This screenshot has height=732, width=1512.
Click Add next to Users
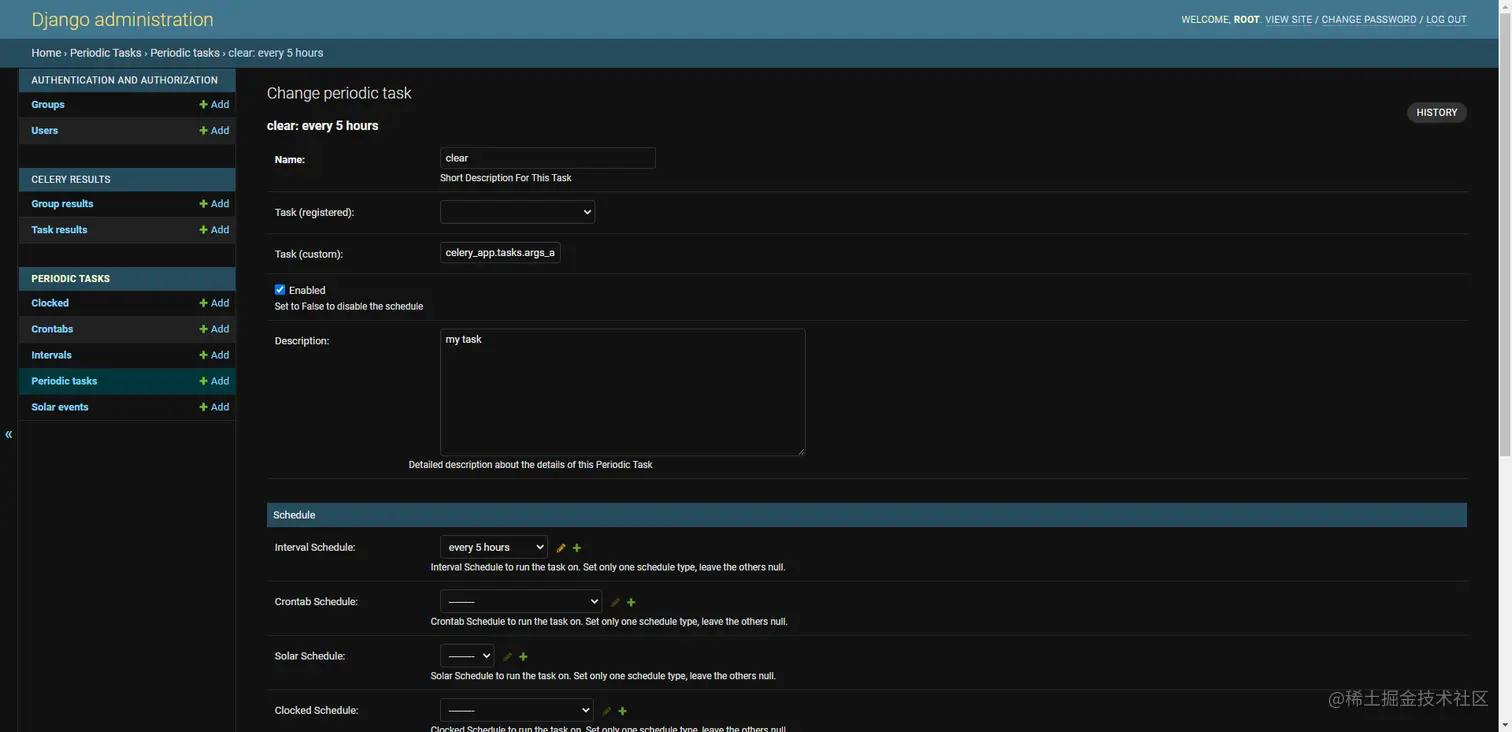(x=214, y=130)
